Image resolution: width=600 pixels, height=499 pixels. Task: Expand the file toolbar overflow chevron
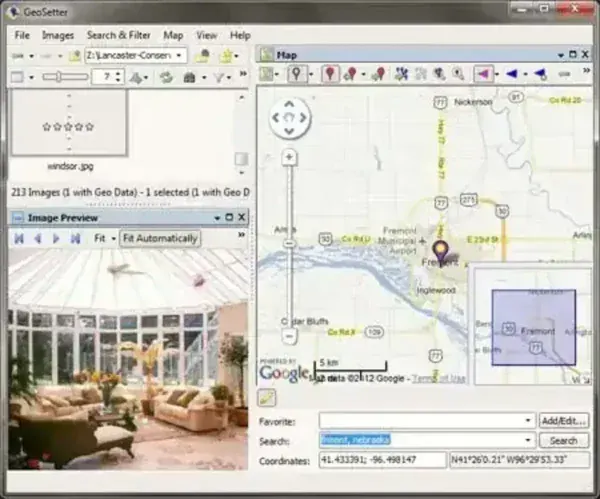(x=243, y=74)
